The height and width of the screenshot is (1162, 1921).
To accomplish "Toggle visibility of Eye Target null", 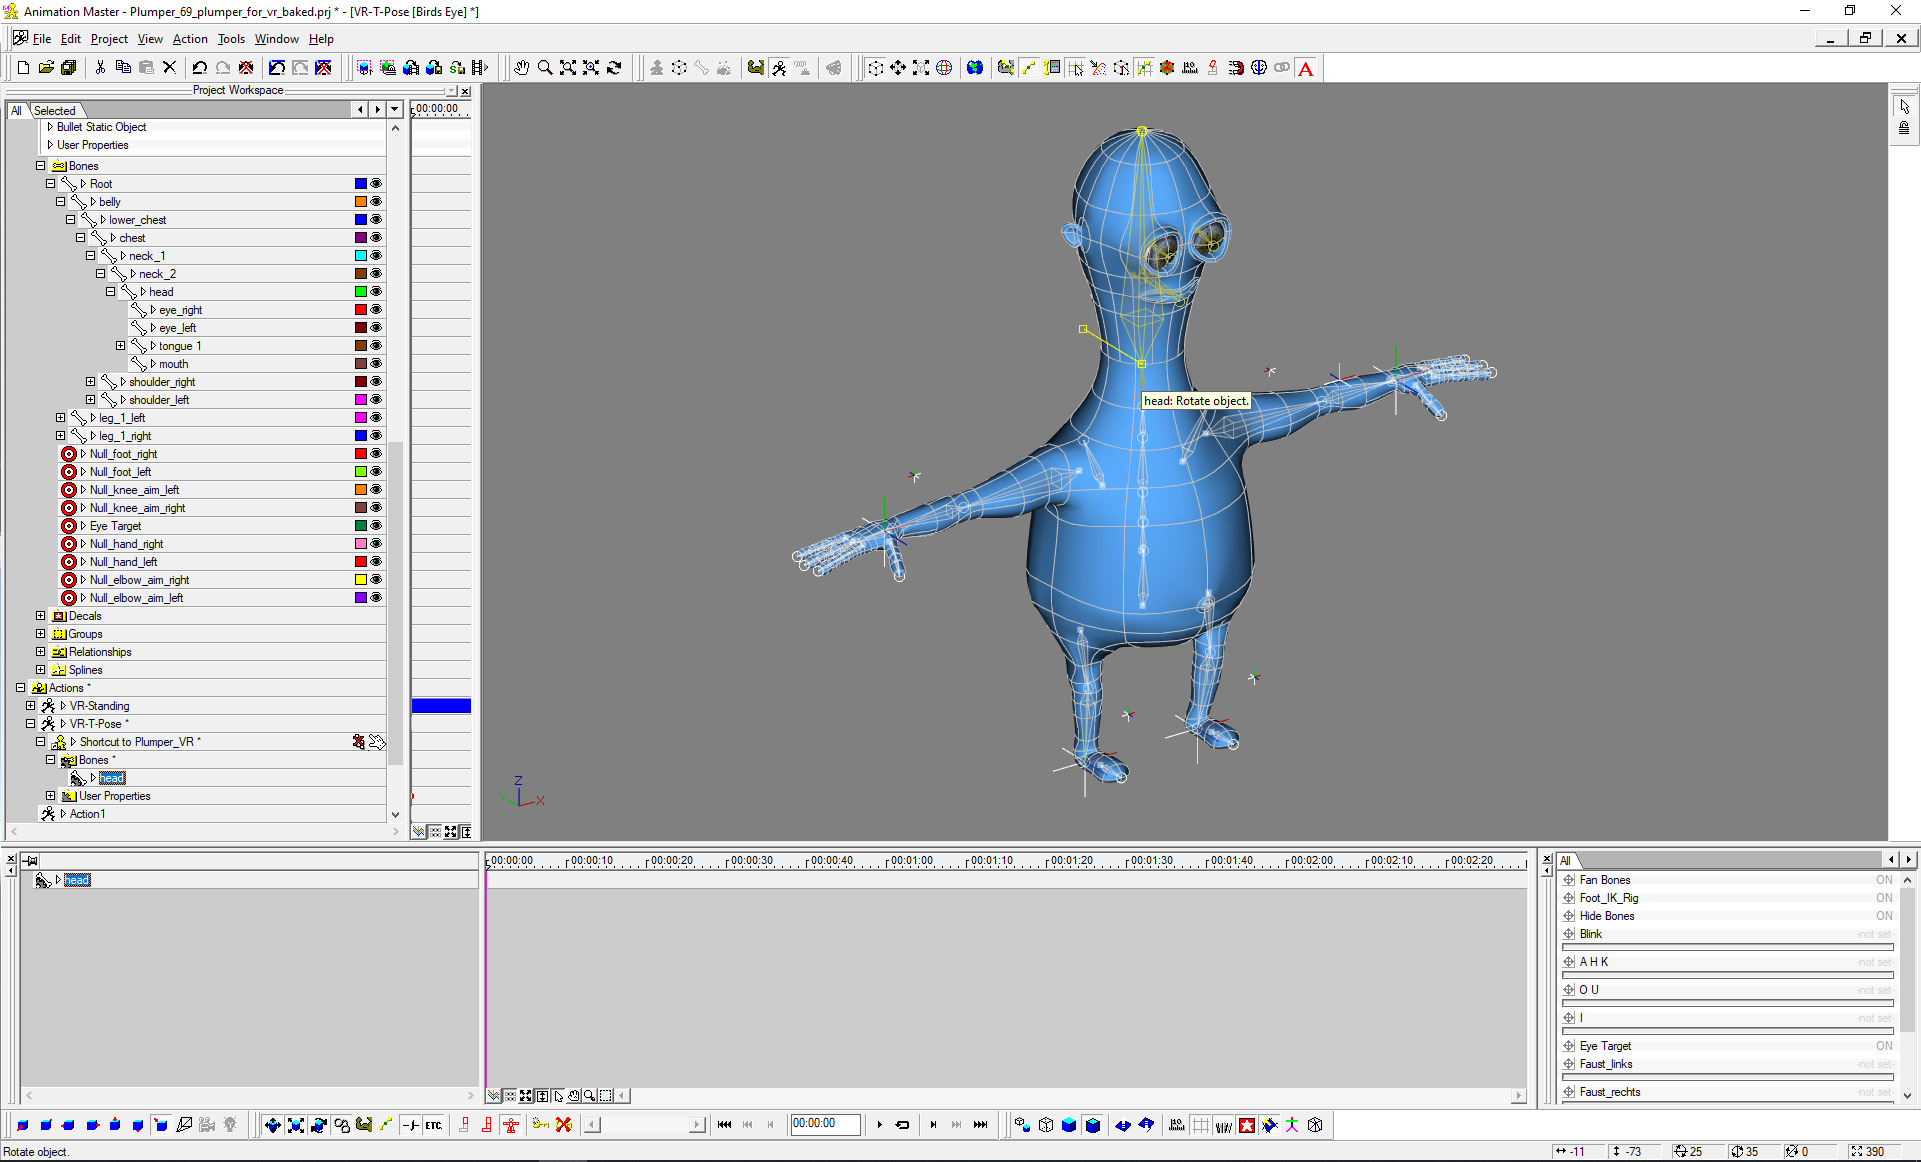I will [376, 526].
